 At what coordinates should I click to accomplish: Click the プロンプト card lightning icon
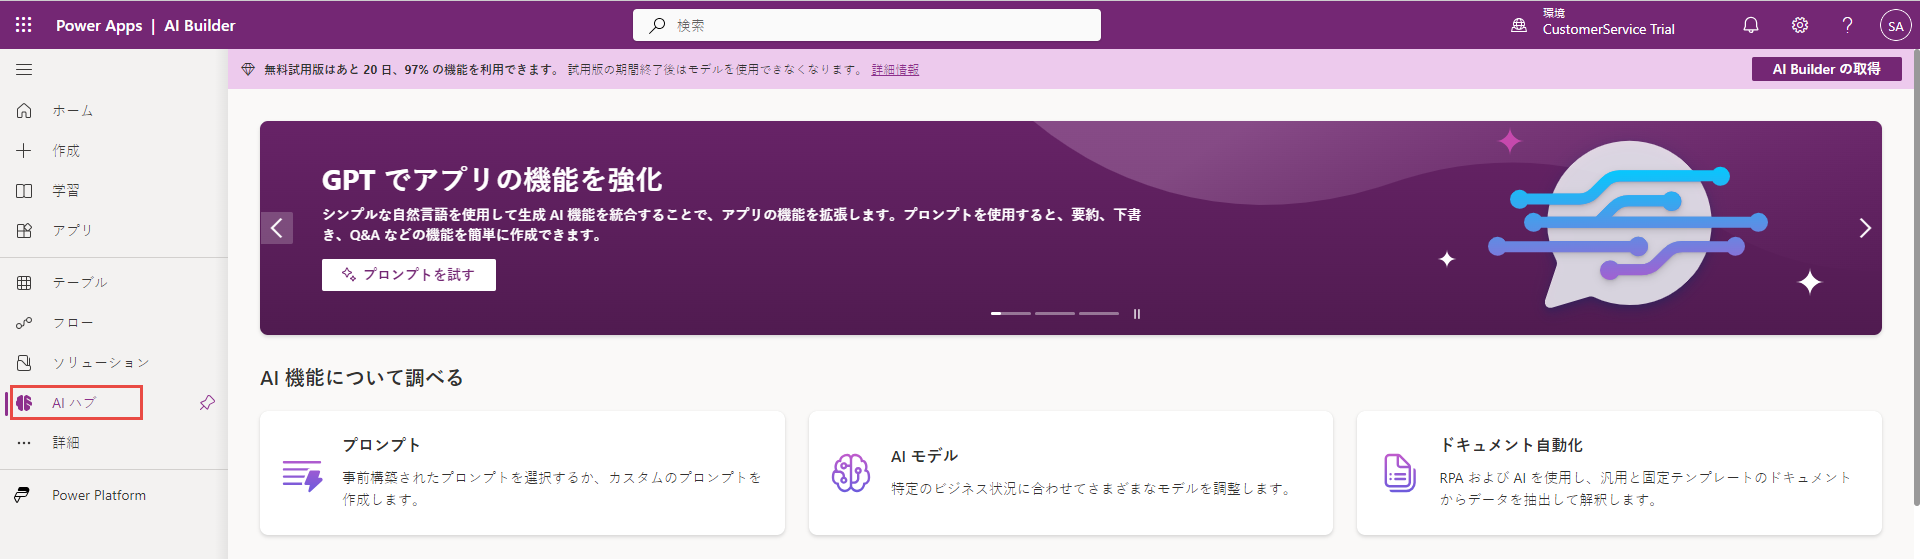pos(302,476)
